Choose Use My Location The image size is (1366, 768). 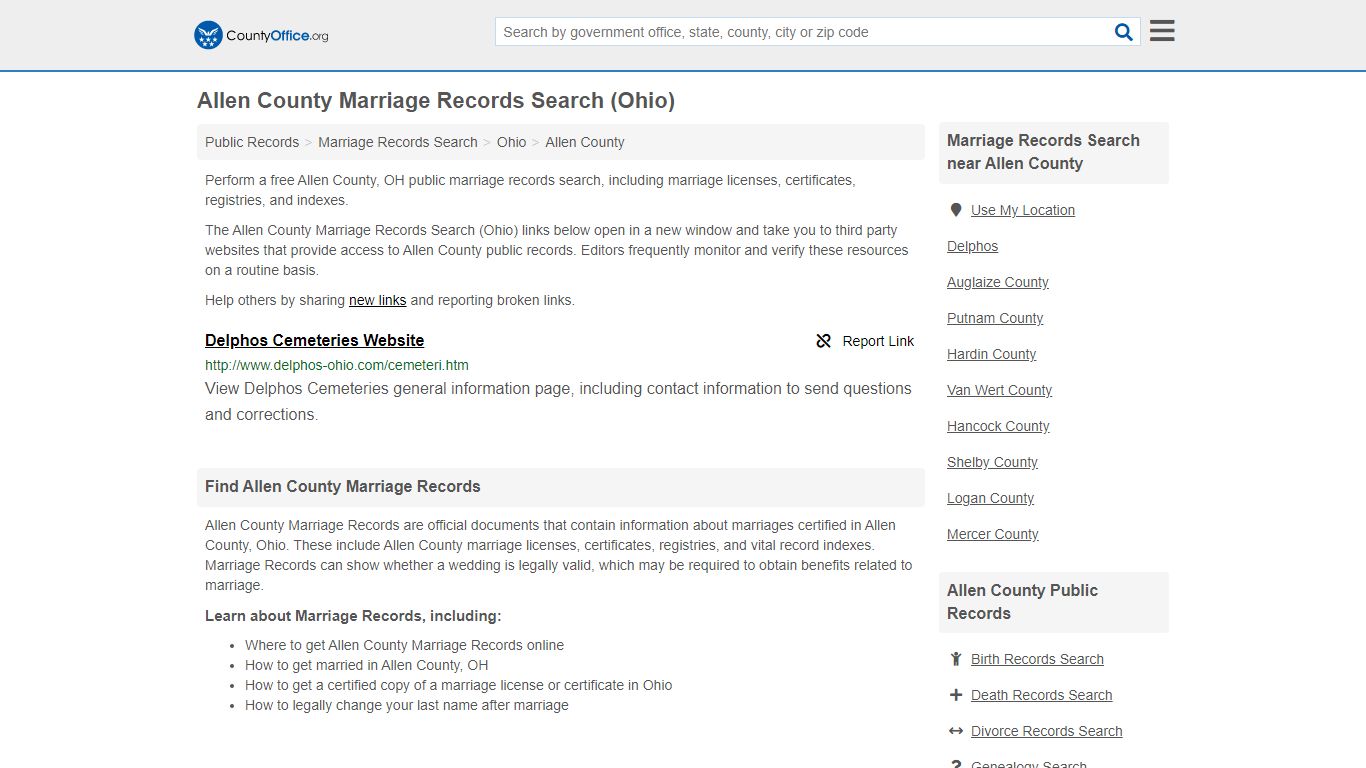pos(1023,210)
